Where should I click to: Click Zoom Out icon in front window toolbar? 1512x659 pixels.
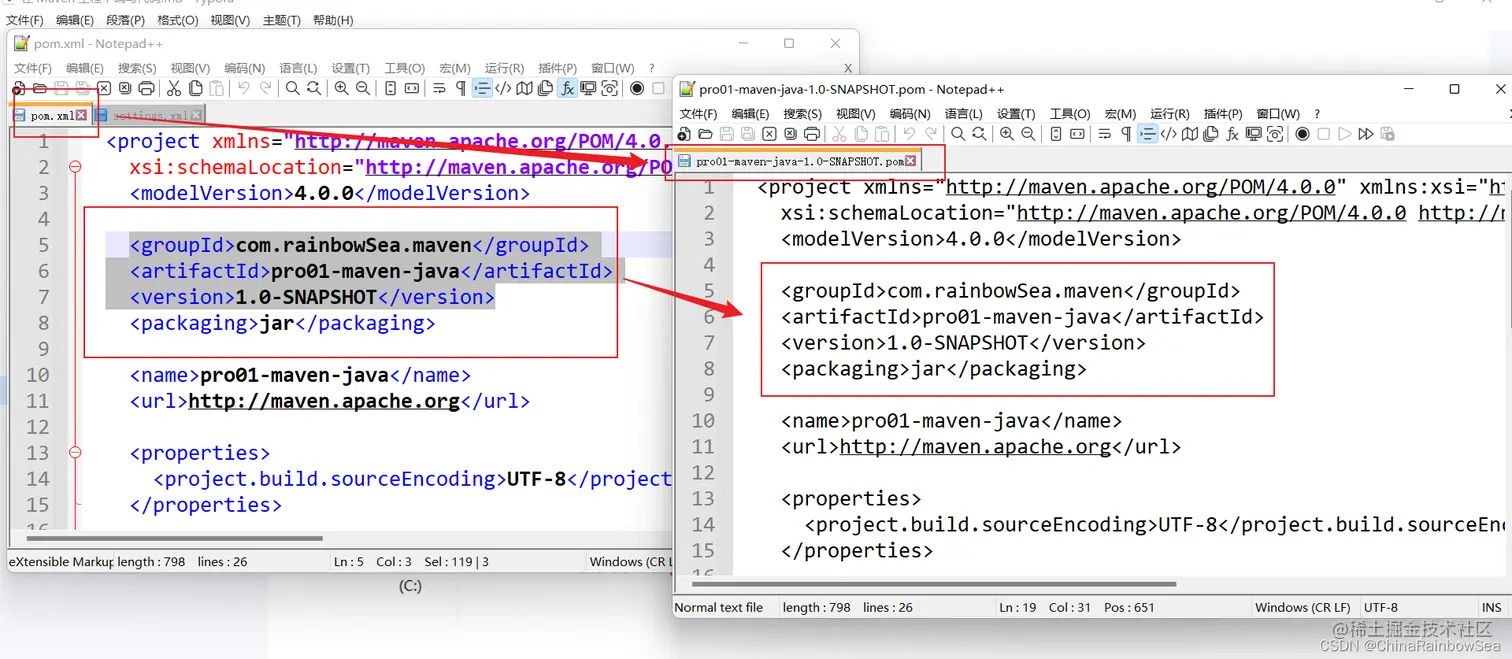point(1028,134)
